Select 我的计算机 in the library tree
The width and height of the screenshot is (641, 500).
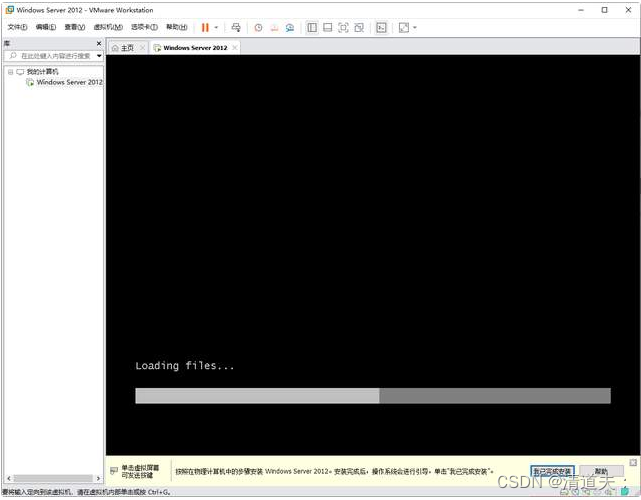pyautogui.click(x=43, y=72)
